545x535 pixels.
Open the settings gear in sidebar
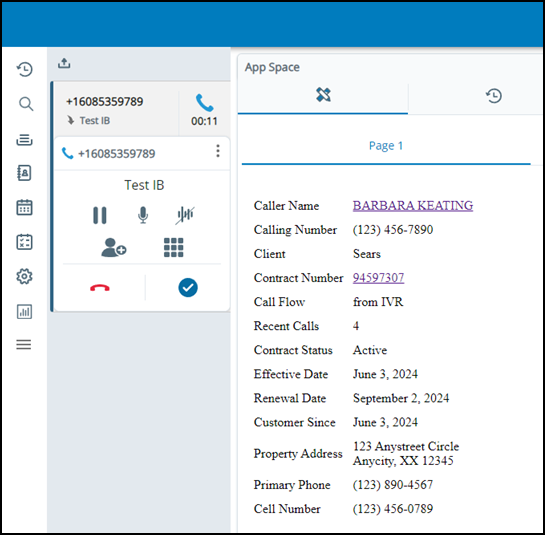[24, 276]
